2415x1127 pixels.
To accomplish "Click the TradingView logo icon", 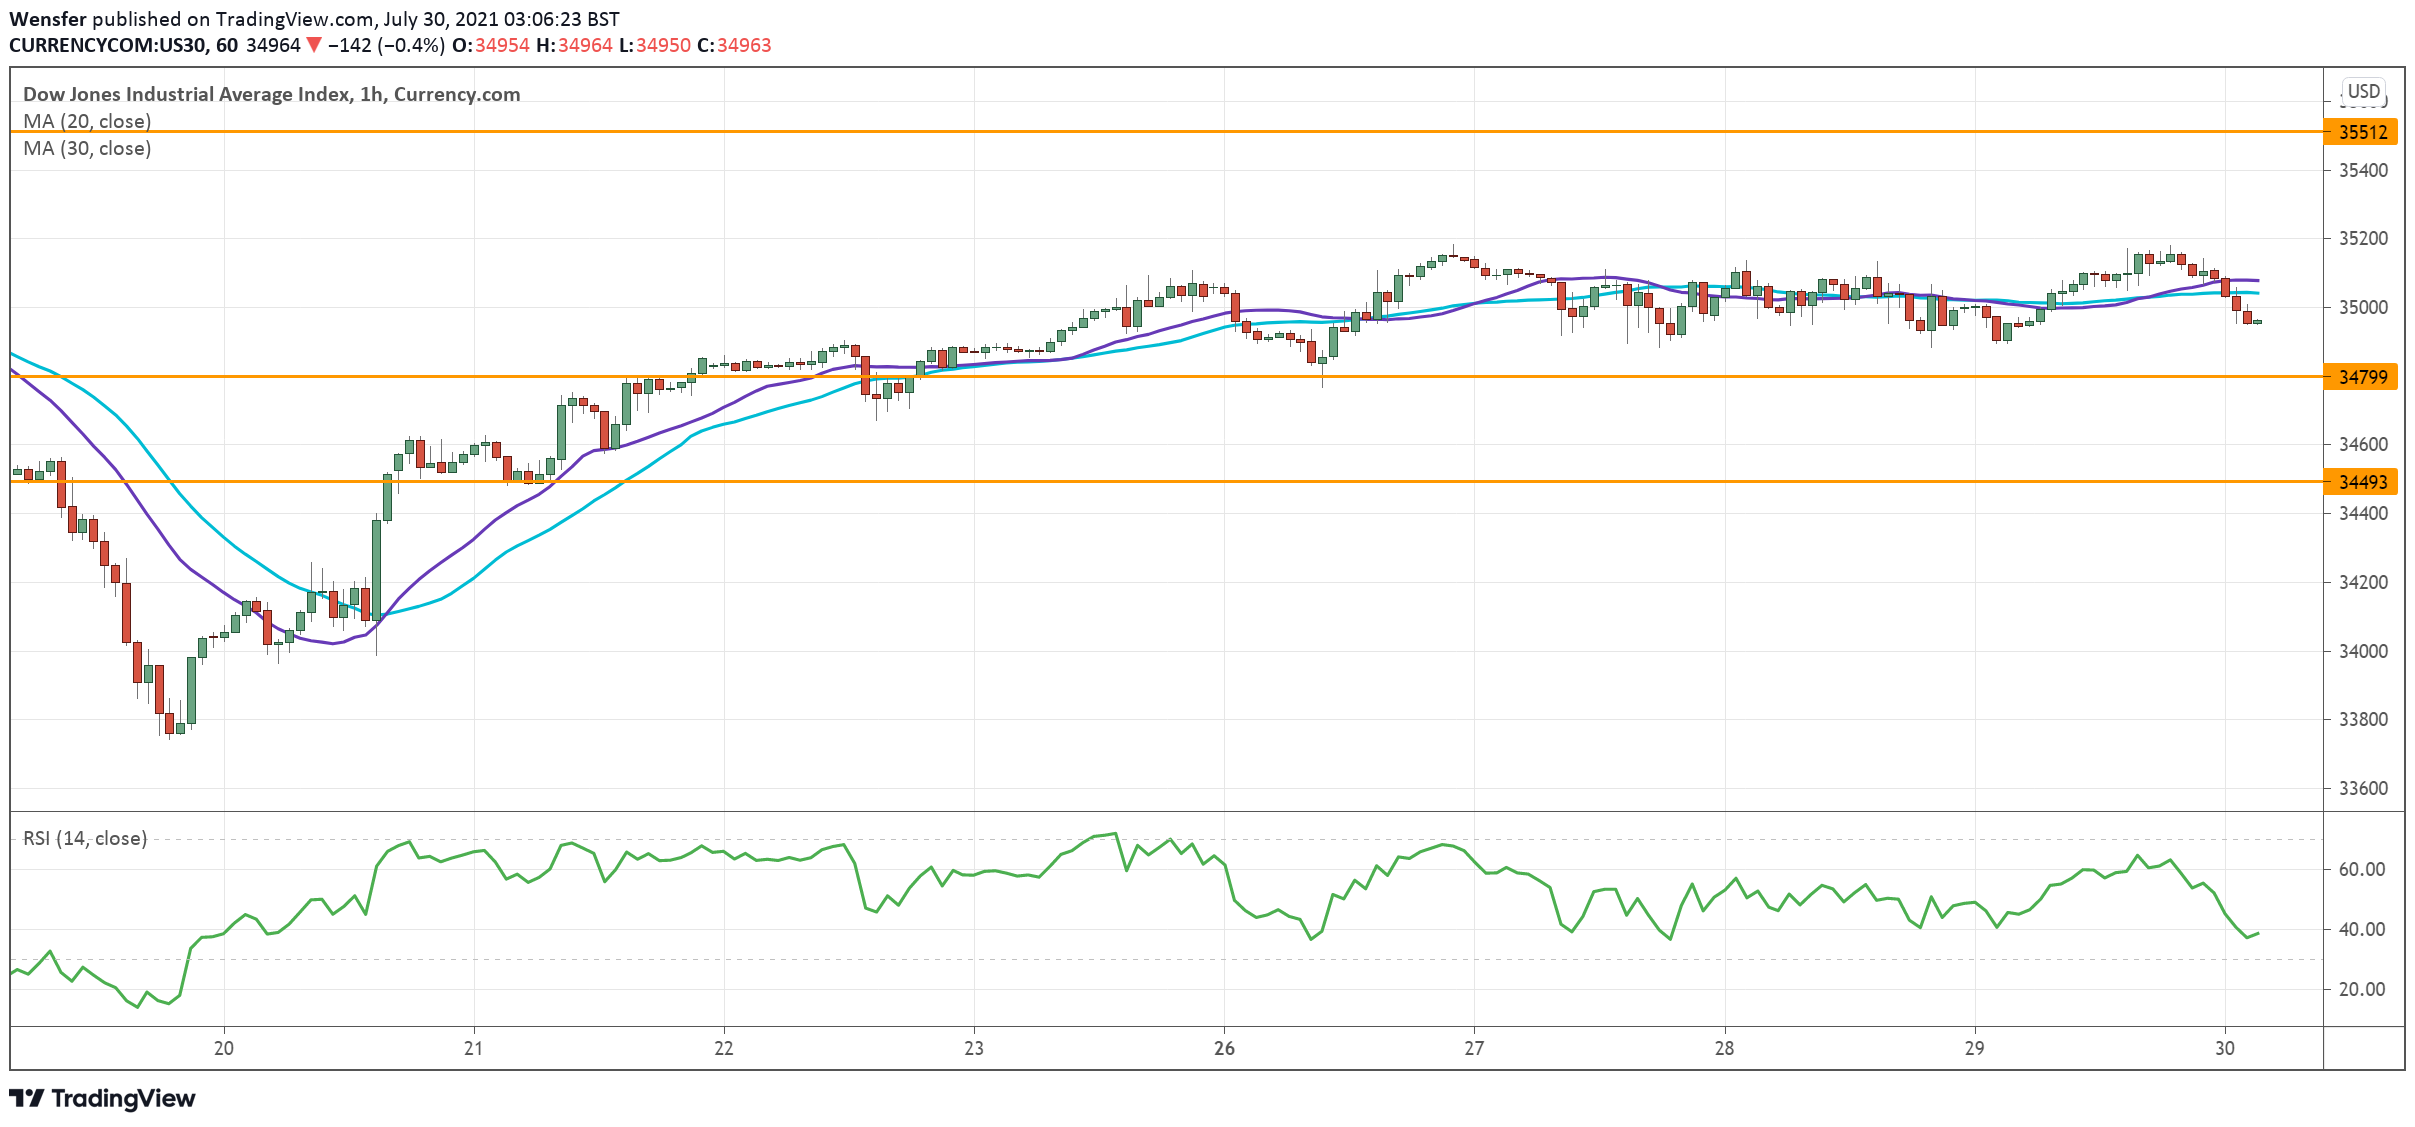I will [x=27, y=1098].
